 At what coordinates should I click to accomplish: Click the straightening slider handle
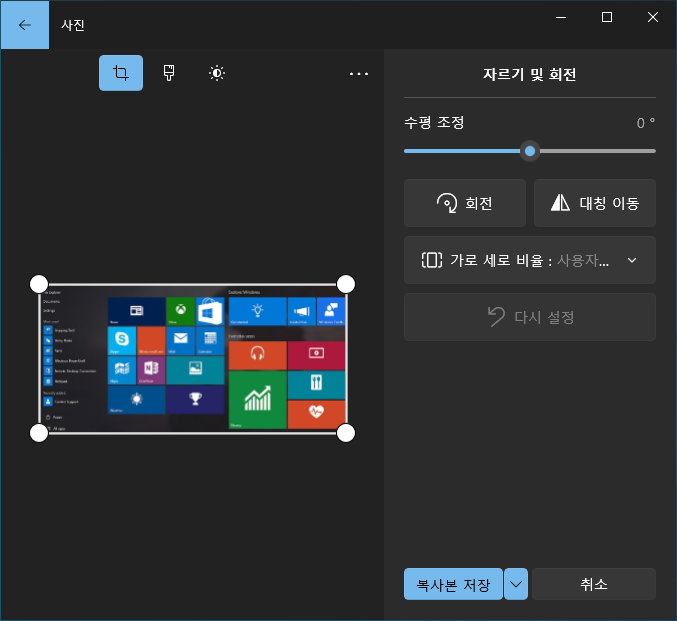[530, 151]
